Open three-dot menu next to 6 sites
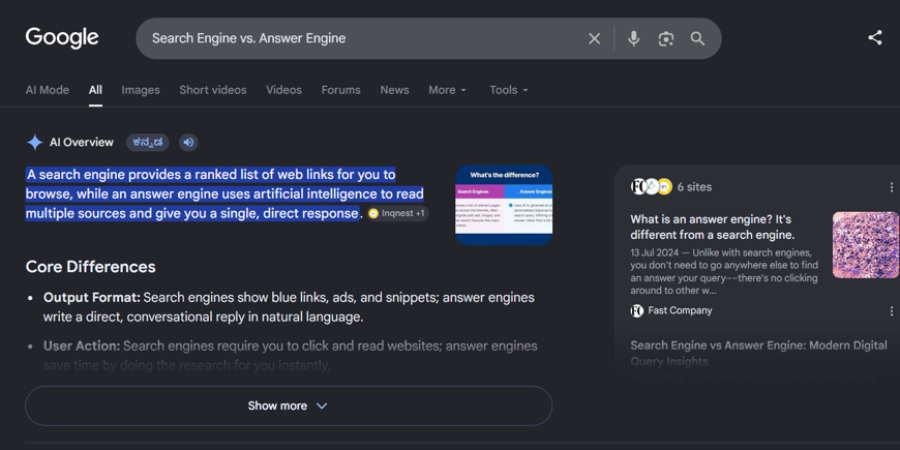 891,187
